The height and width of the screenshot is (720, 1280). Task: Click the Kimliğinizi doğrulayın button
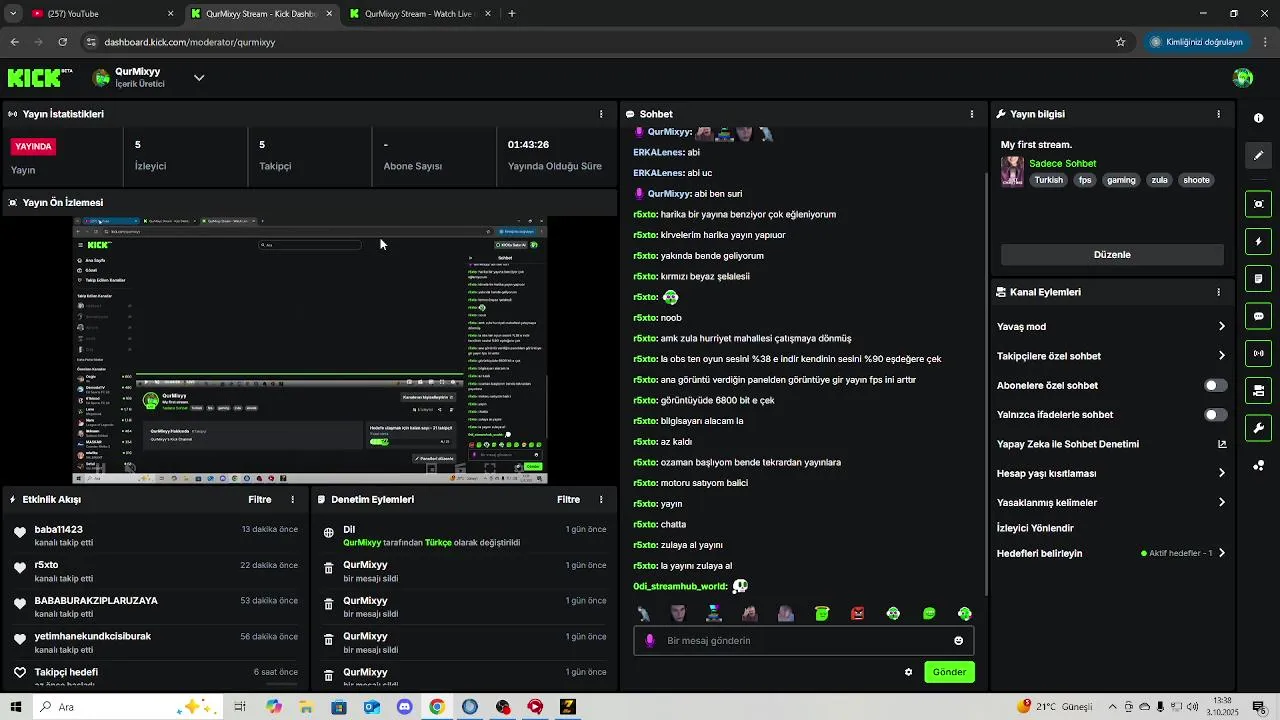pyautogui.click(x=1197, y=42)
